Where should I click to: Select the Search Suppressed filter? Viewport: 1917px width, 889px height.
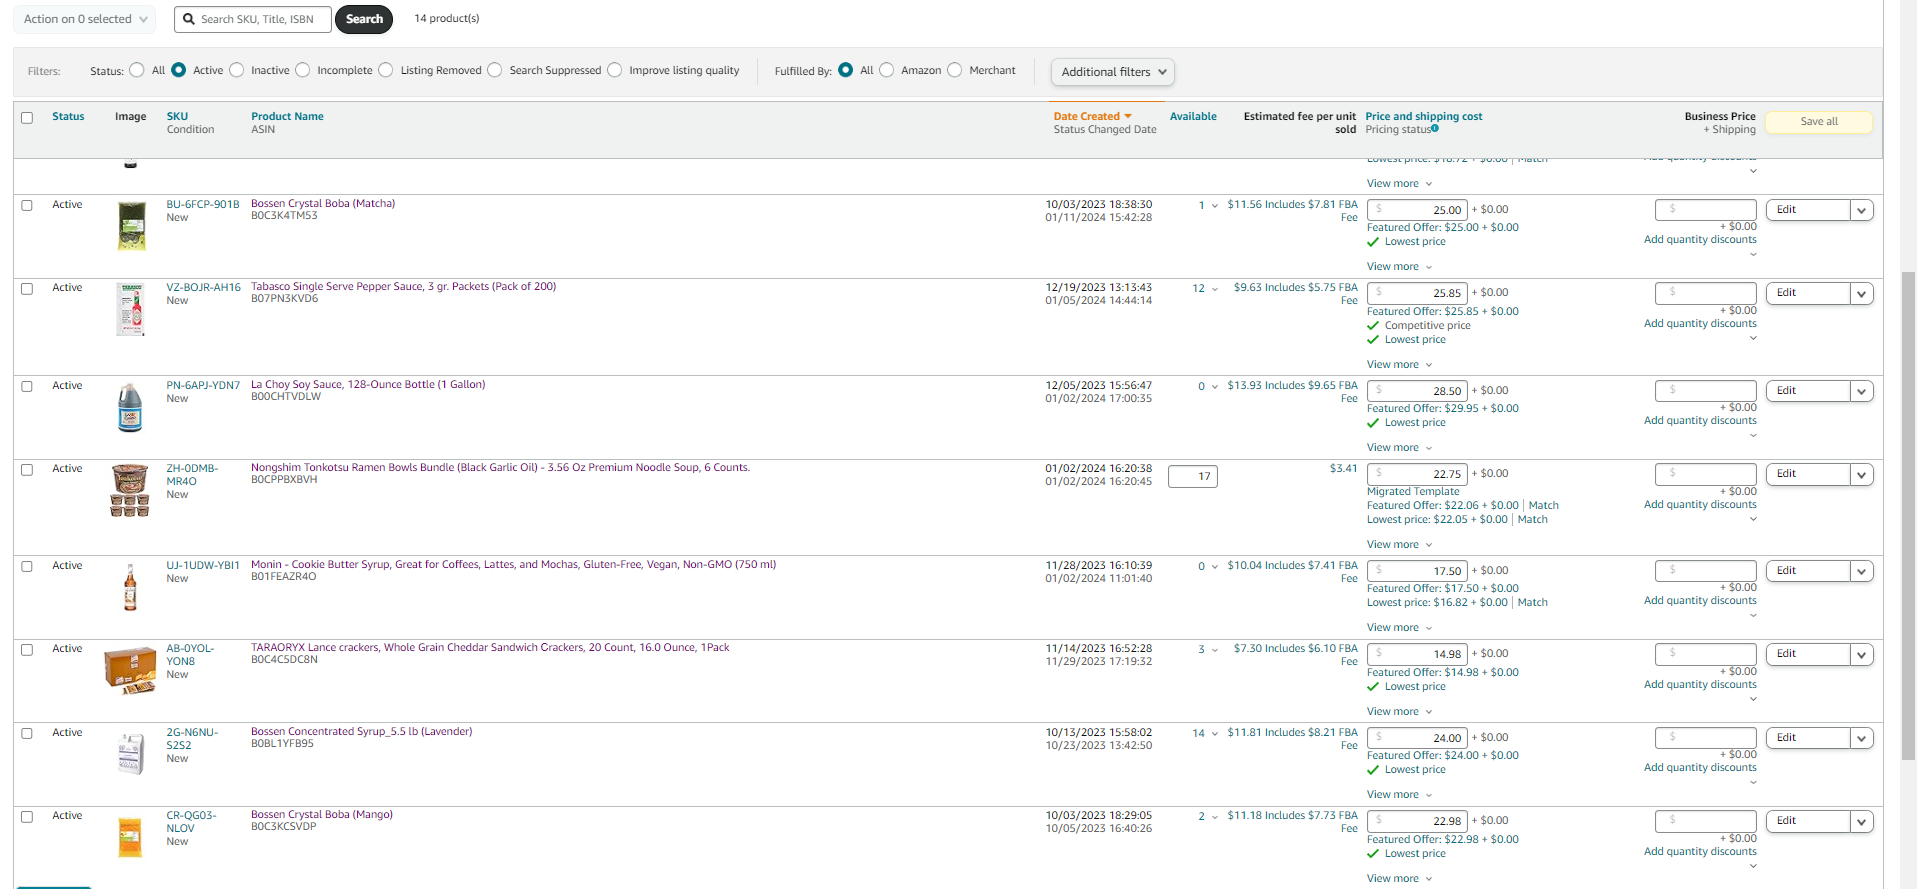point(495,70)
